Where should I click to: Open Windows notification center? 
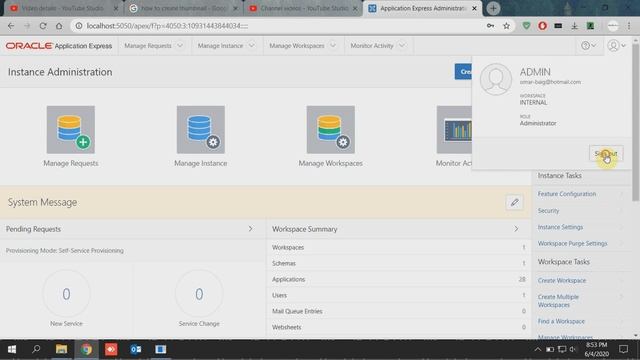(623, 349)
